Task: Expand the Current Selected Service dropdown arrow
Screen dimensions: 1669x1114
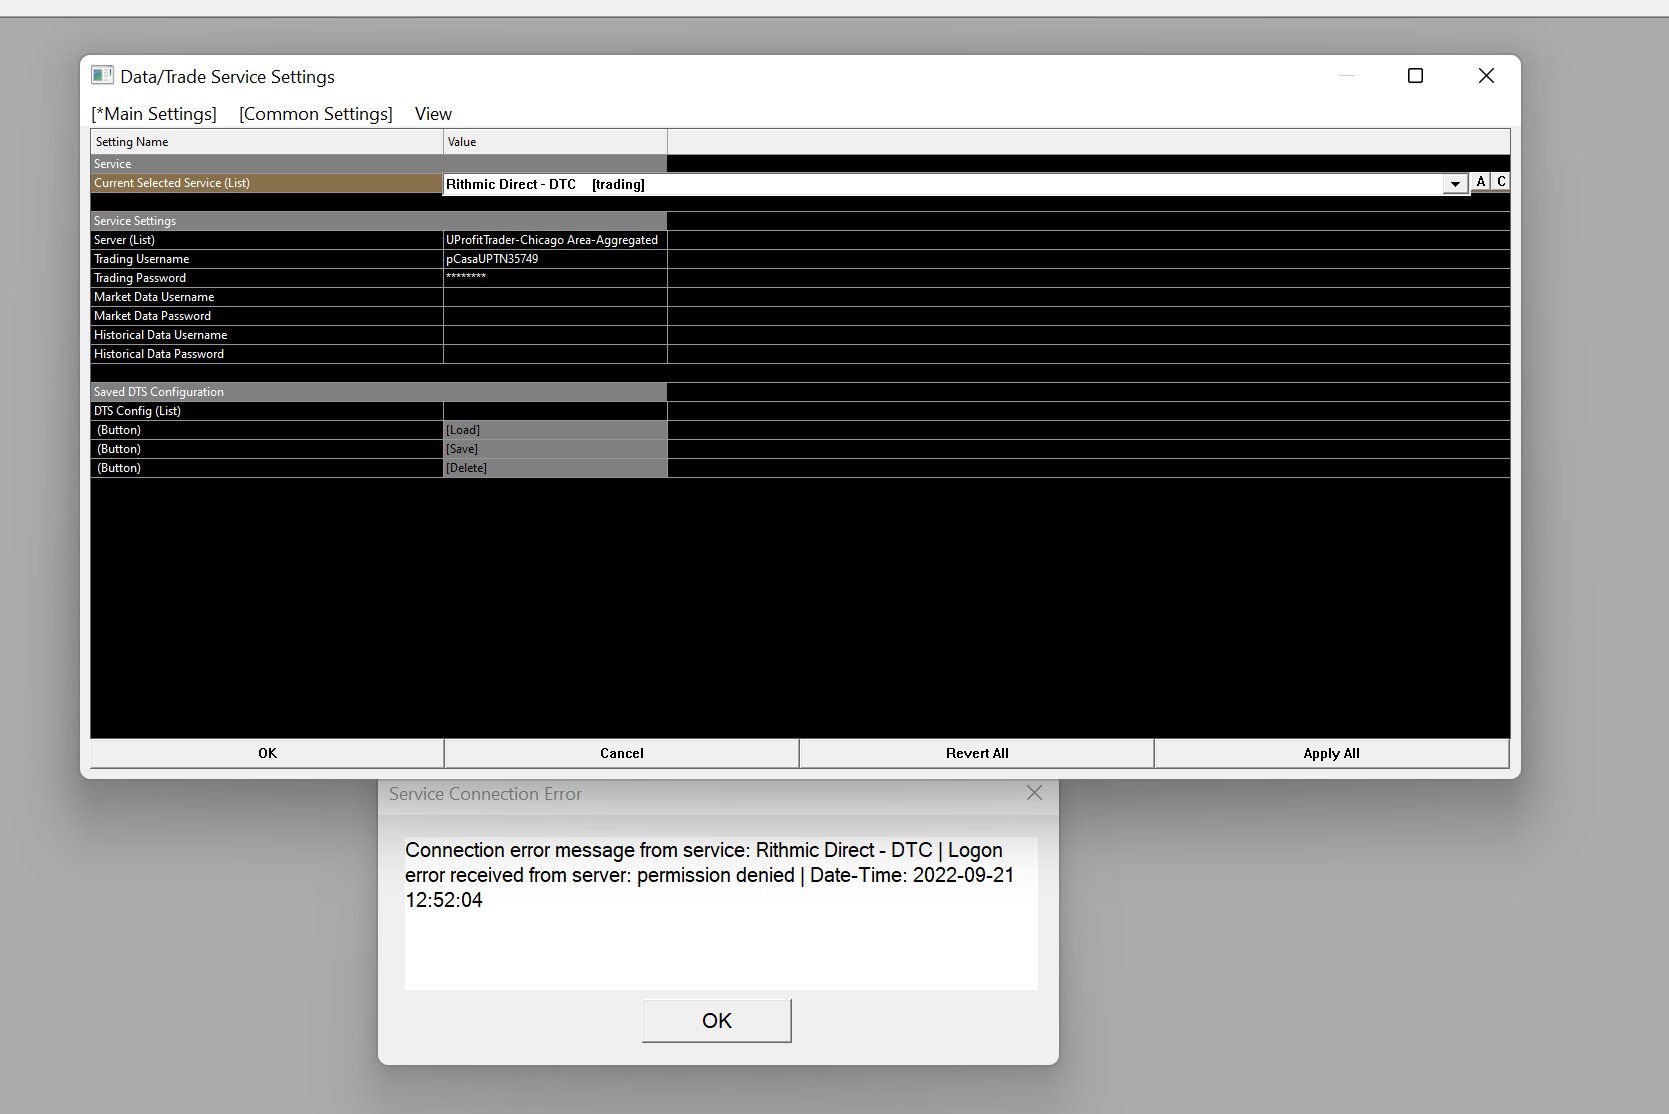Action: tap(1455, 184)
